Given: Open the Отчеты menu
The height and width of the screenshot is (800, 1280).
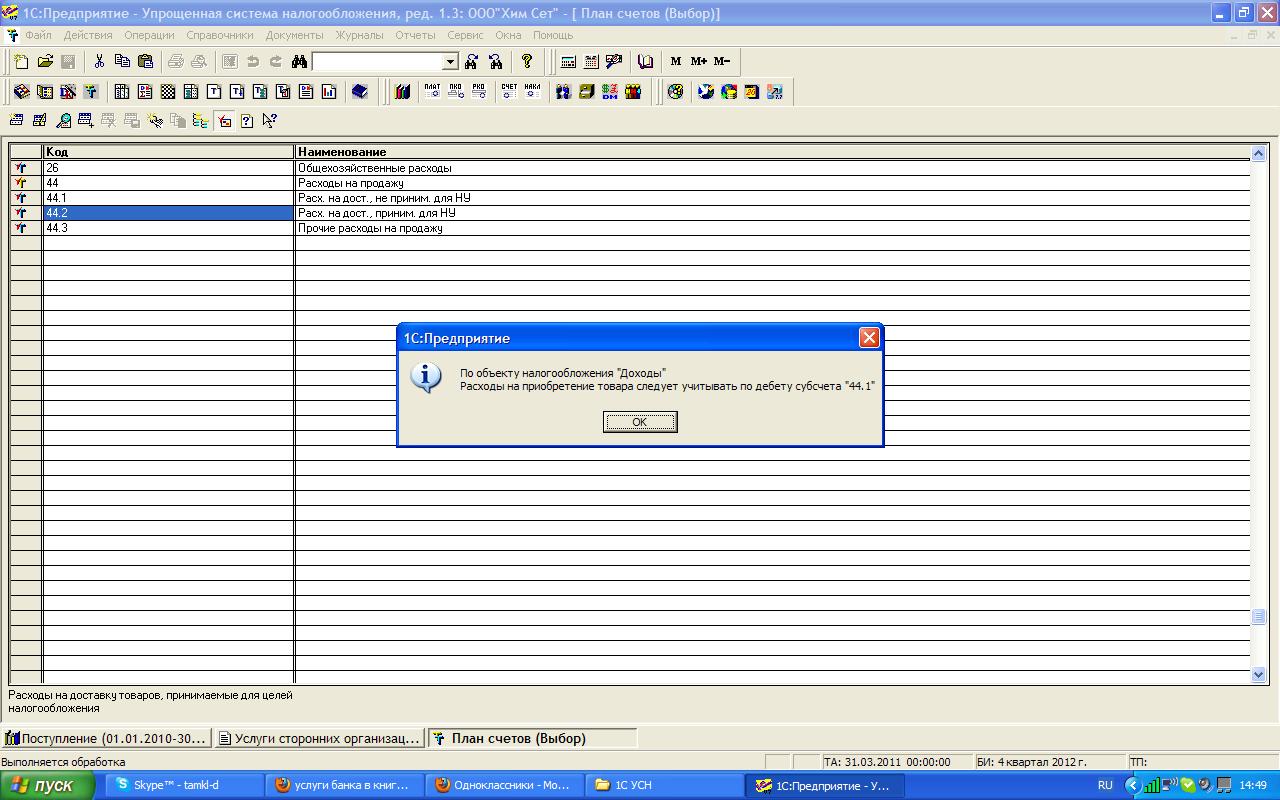Looking at the screenshot, I should (415, 35).
